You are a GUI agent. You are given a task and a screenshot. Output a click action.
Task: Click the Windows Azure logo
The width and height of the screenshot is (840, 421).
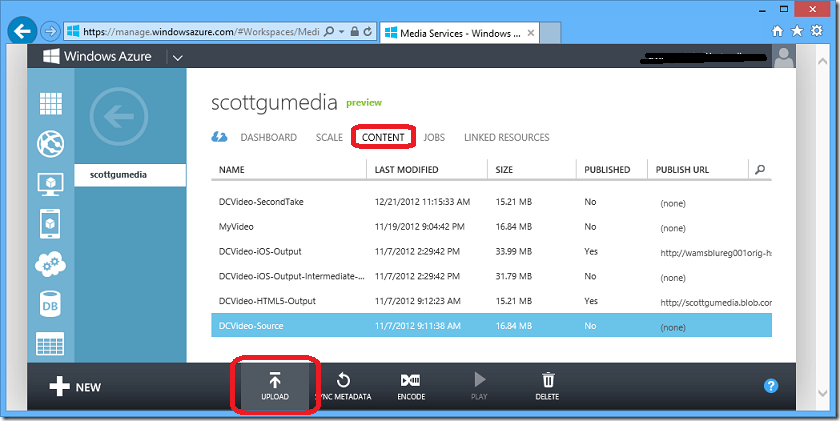coord(97,56)
